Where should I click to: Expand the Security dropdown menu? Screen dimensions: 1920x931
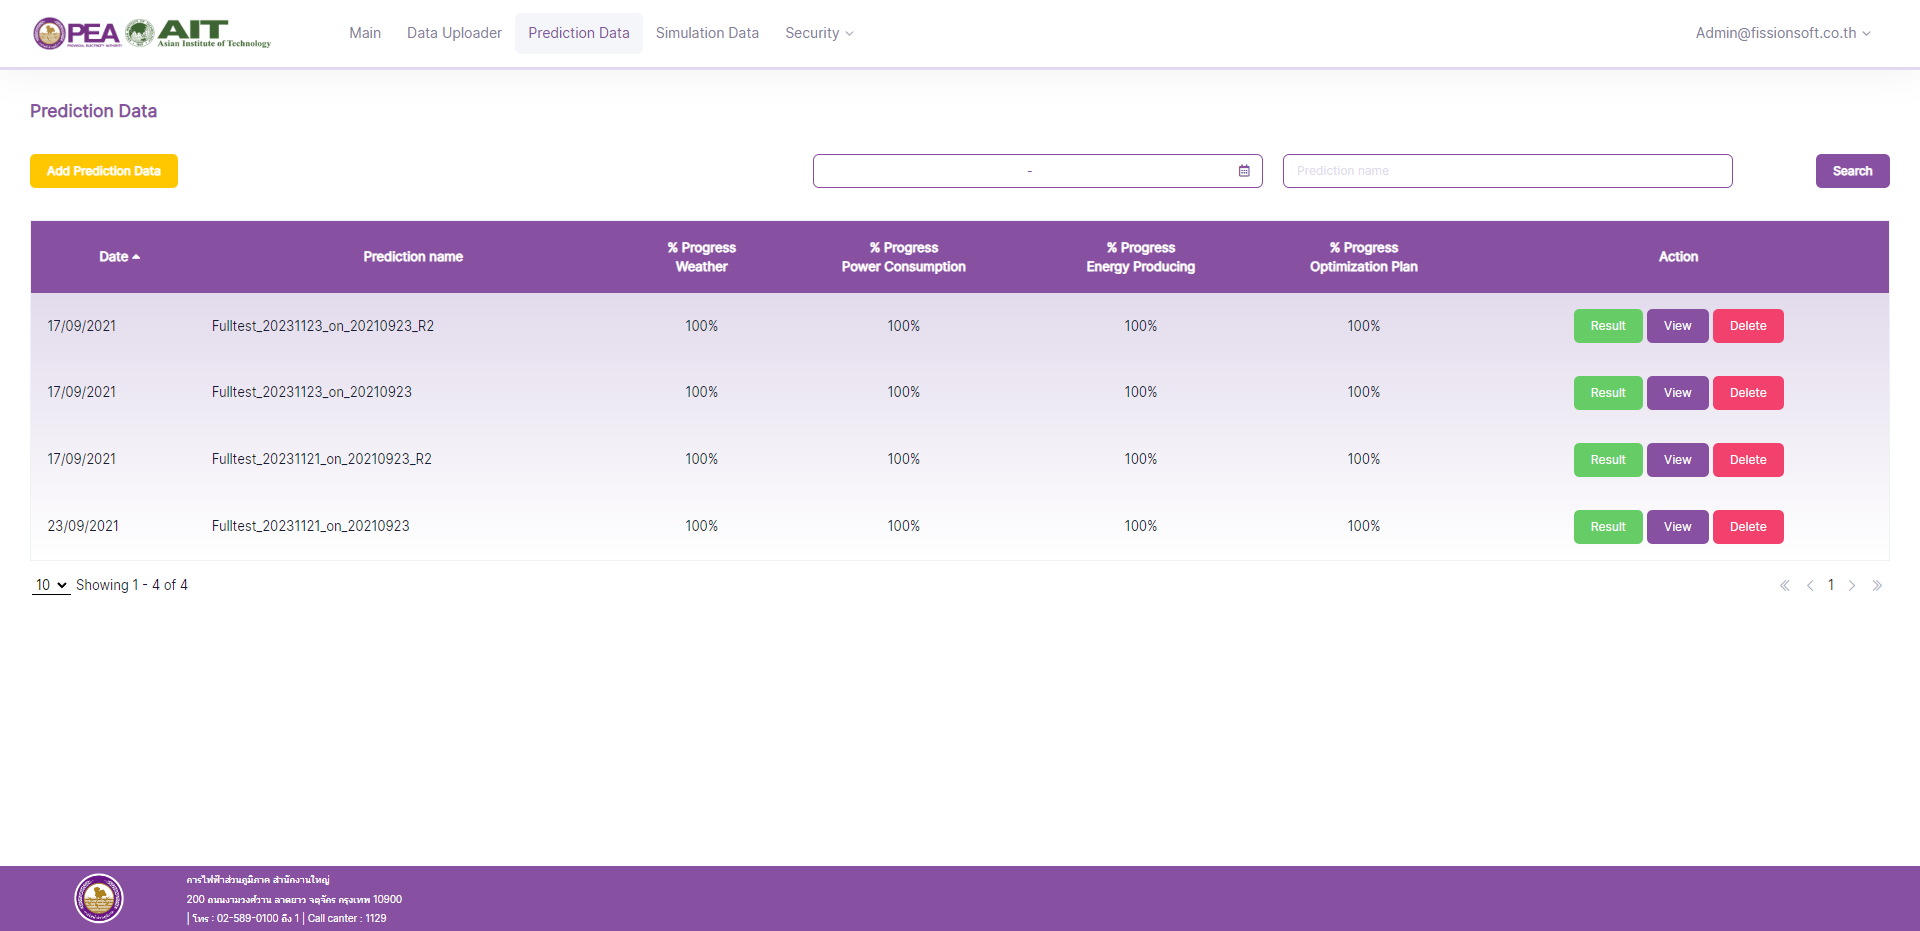(x=819, y=33)
